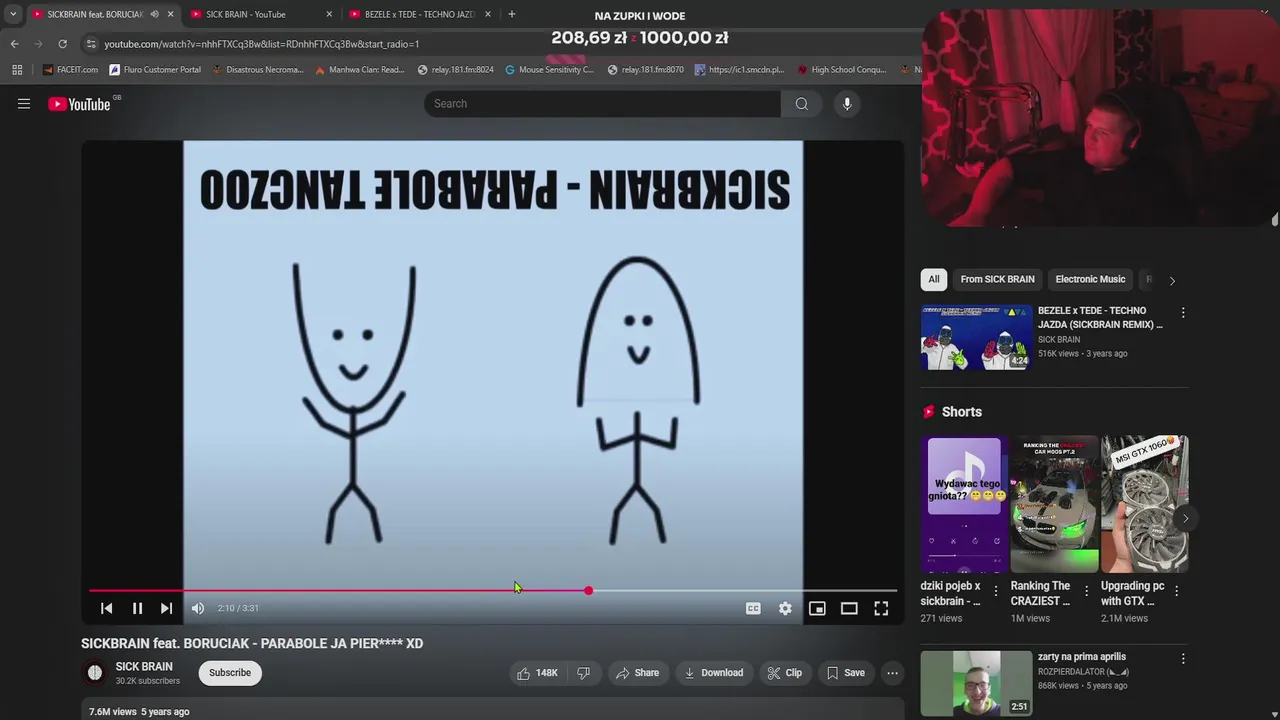
Task: Open the browser apps grid icon
Action: (x=17, y=70)
